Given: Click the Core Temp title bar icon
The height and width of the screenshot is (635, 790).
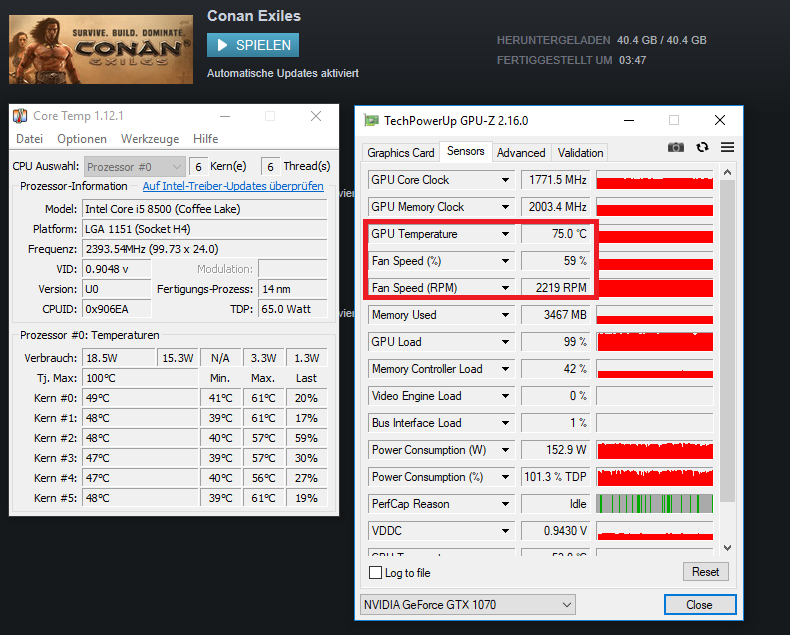Looking at the screenshot, I should pyautogui.click(x=20, y=116).
